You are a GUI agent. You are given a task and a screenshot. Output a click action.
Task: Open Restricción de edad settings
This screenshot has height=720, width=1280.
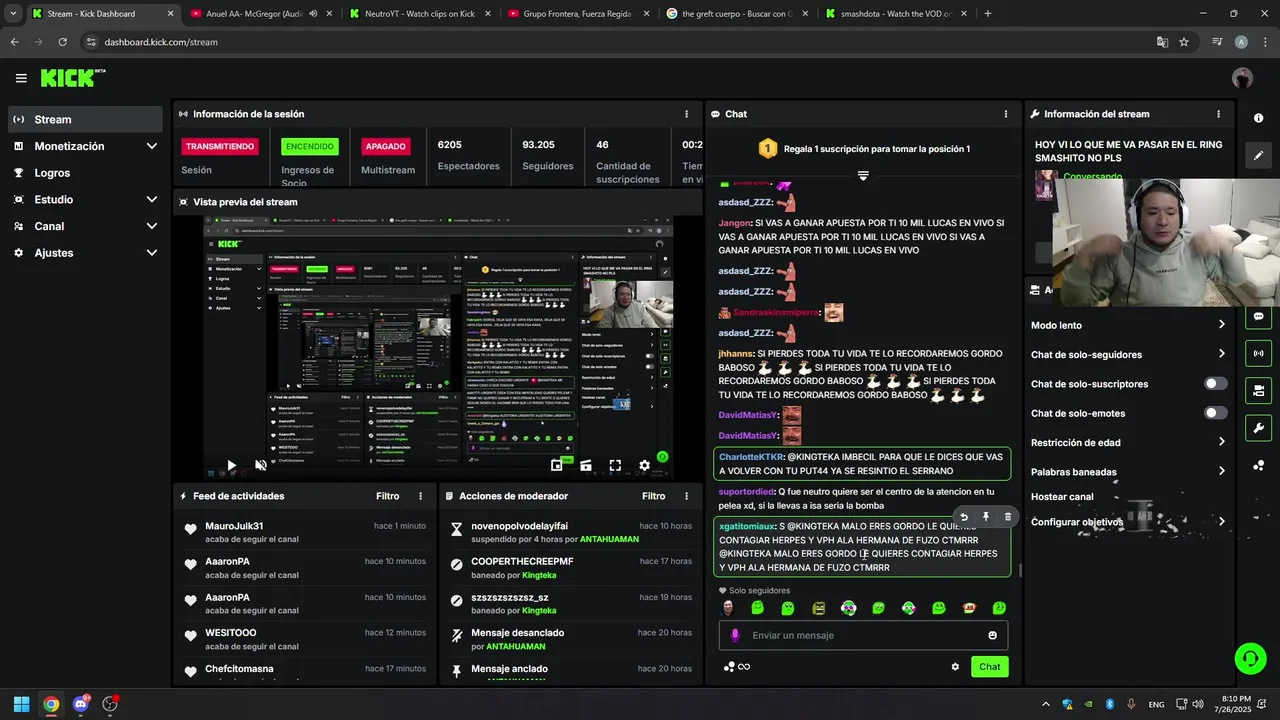click(x=1128, y=442)
